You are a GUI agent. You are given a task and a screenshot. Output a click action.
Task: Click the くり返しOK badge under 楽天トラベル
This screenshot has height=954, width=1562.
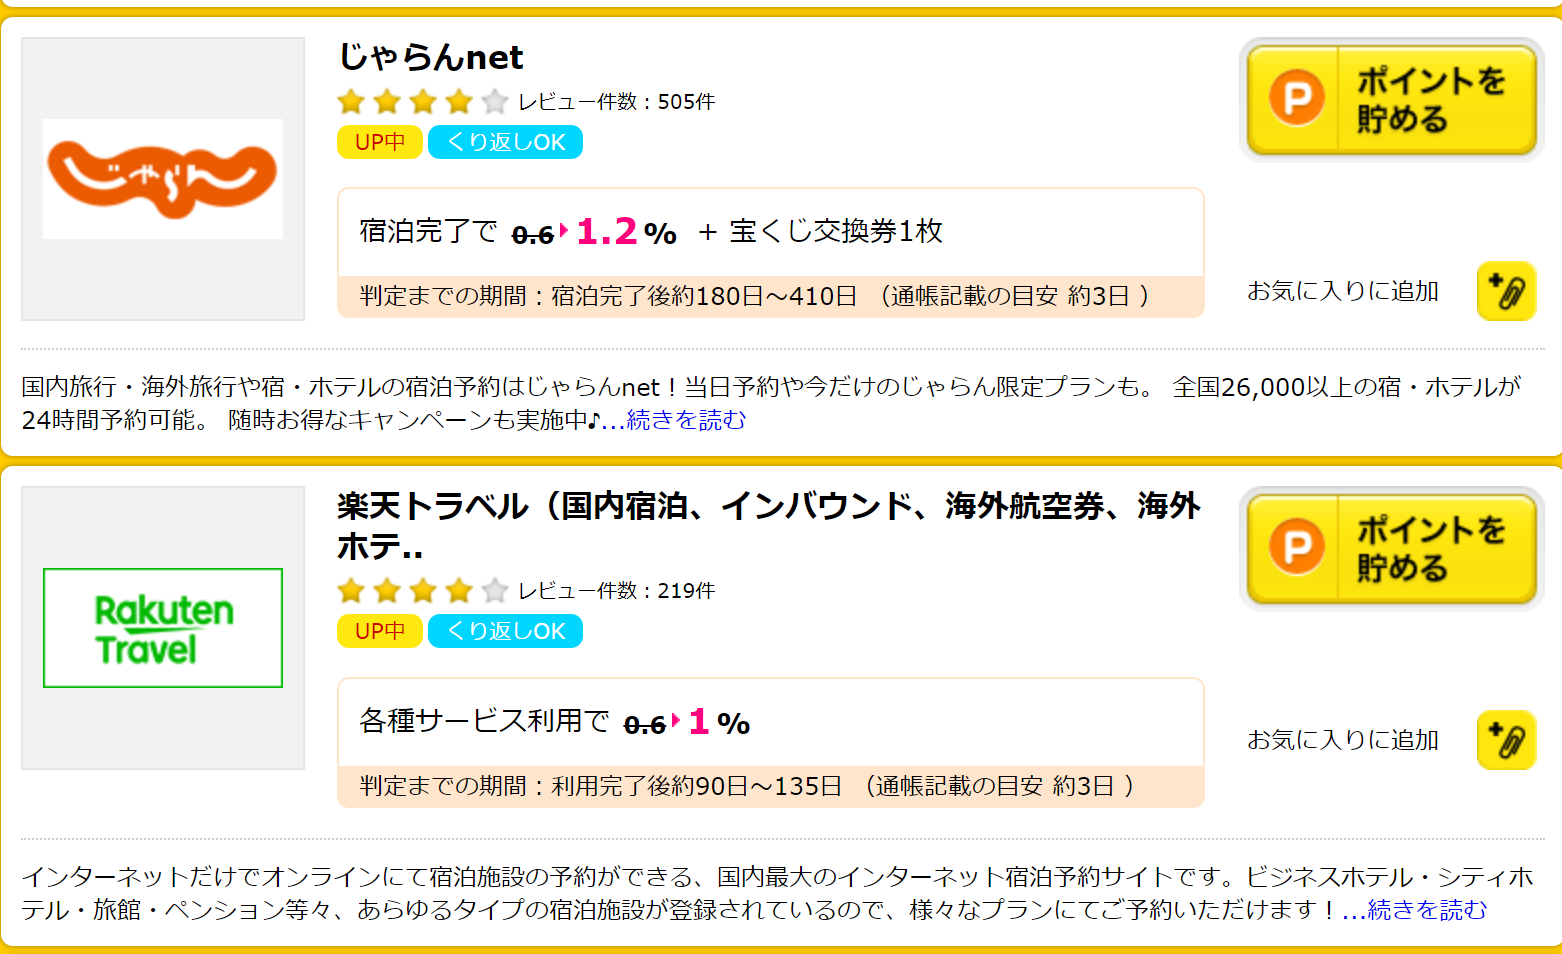505,631
